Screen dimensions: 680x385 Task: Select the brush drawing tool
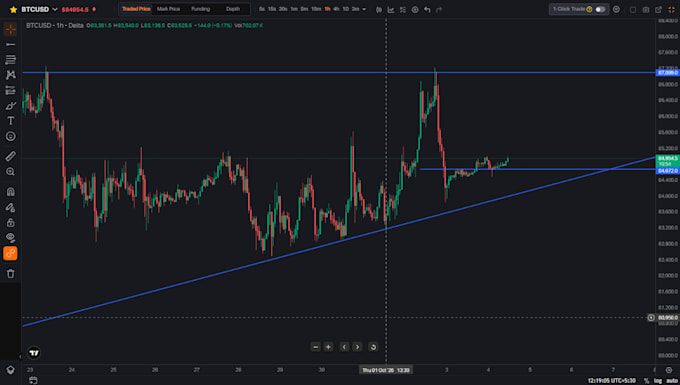(x=10, y=106)
